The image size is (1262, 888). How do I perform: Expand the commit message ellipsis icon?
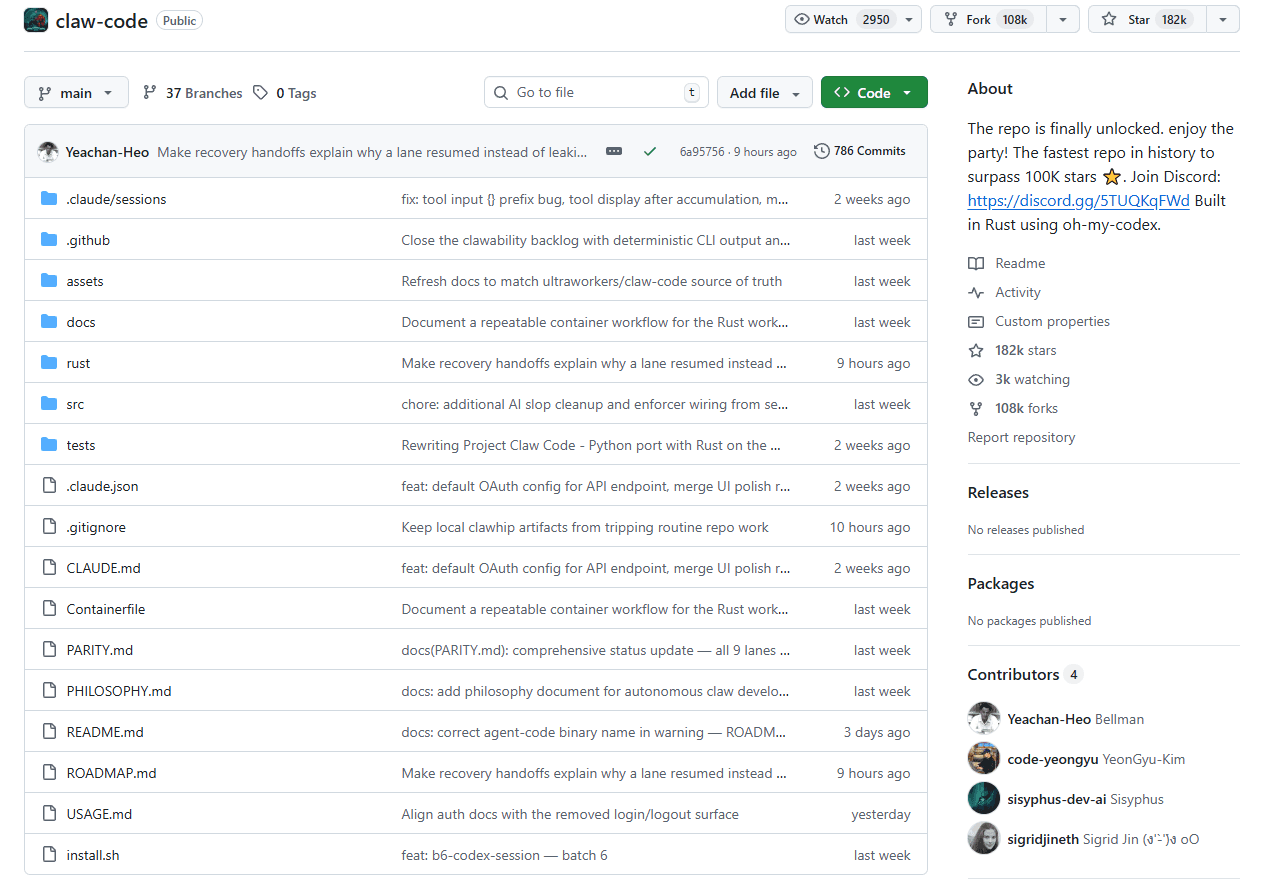click(x=614, y=151)
